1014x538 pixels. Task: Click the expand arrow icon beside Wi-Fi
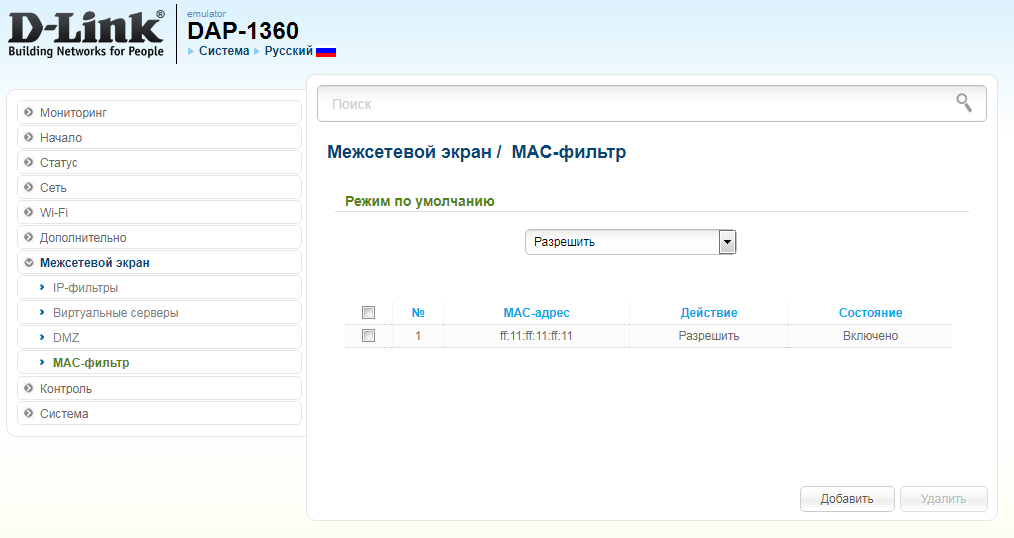[28, 212]
